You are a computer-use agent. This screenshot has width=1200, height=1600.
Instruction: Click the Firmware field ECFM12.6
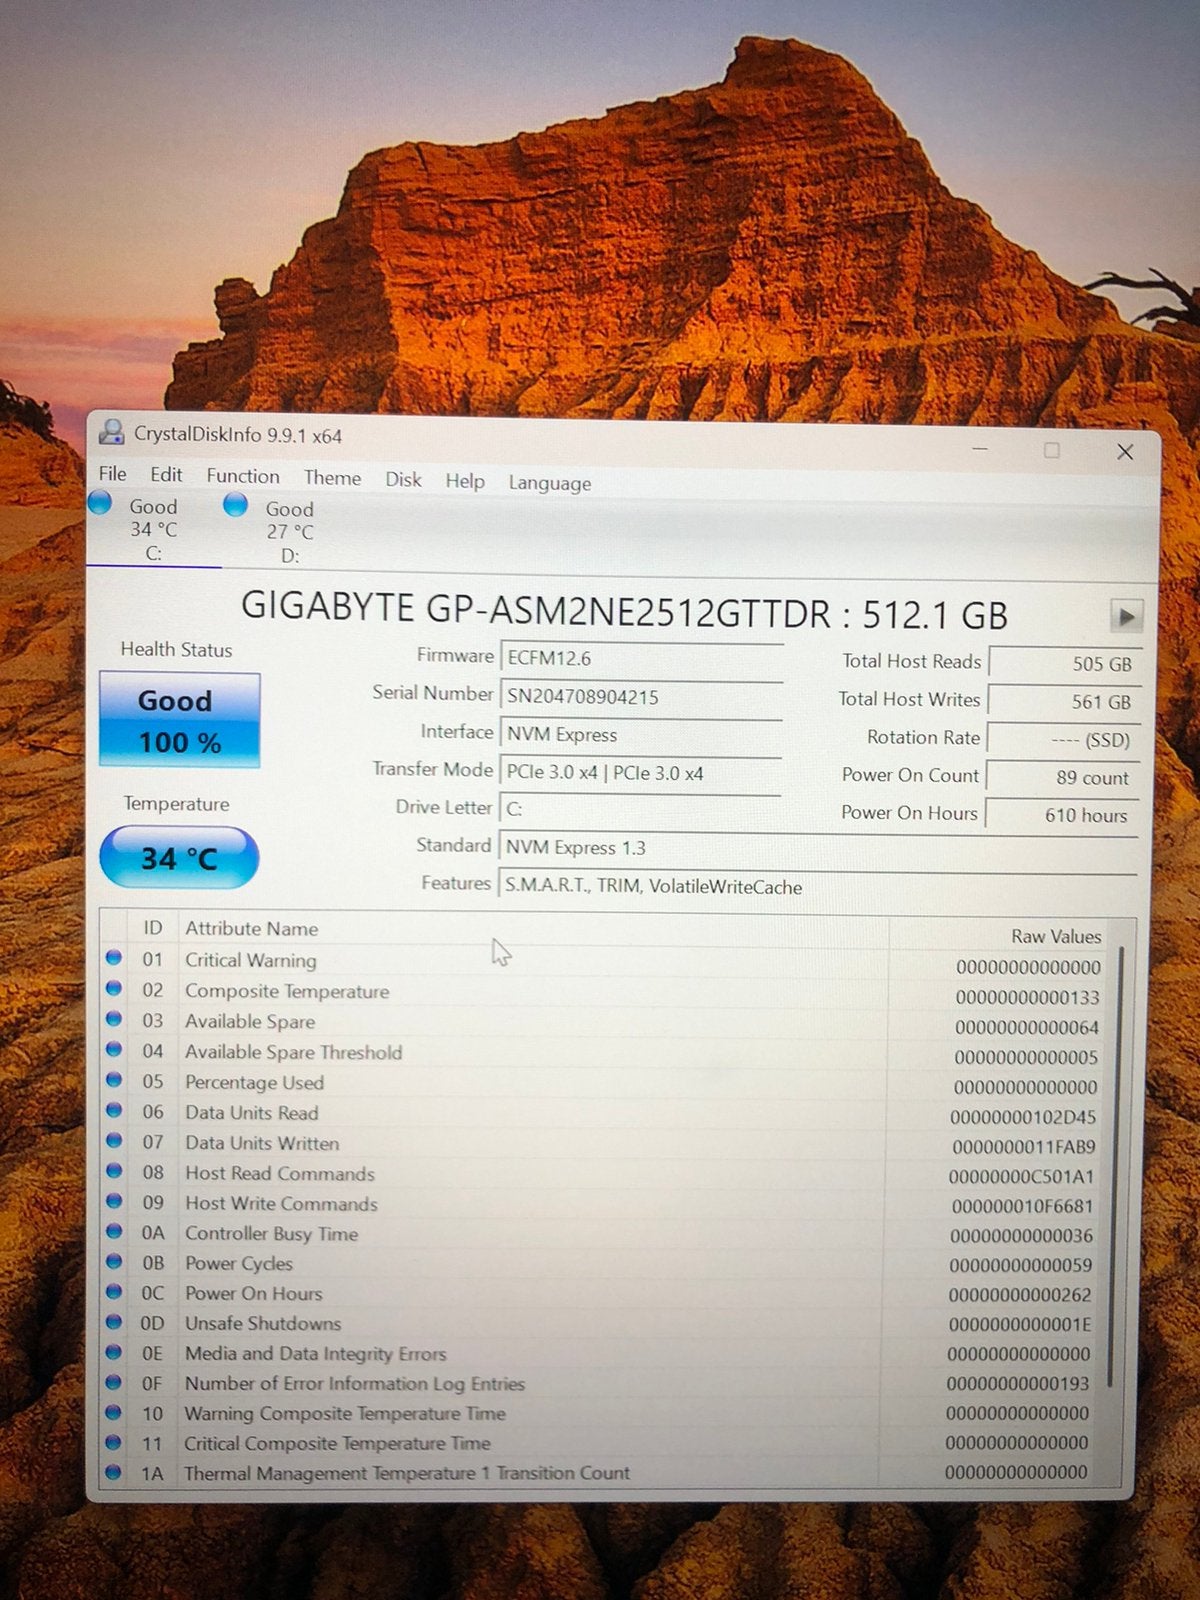(x=641, y=658)
